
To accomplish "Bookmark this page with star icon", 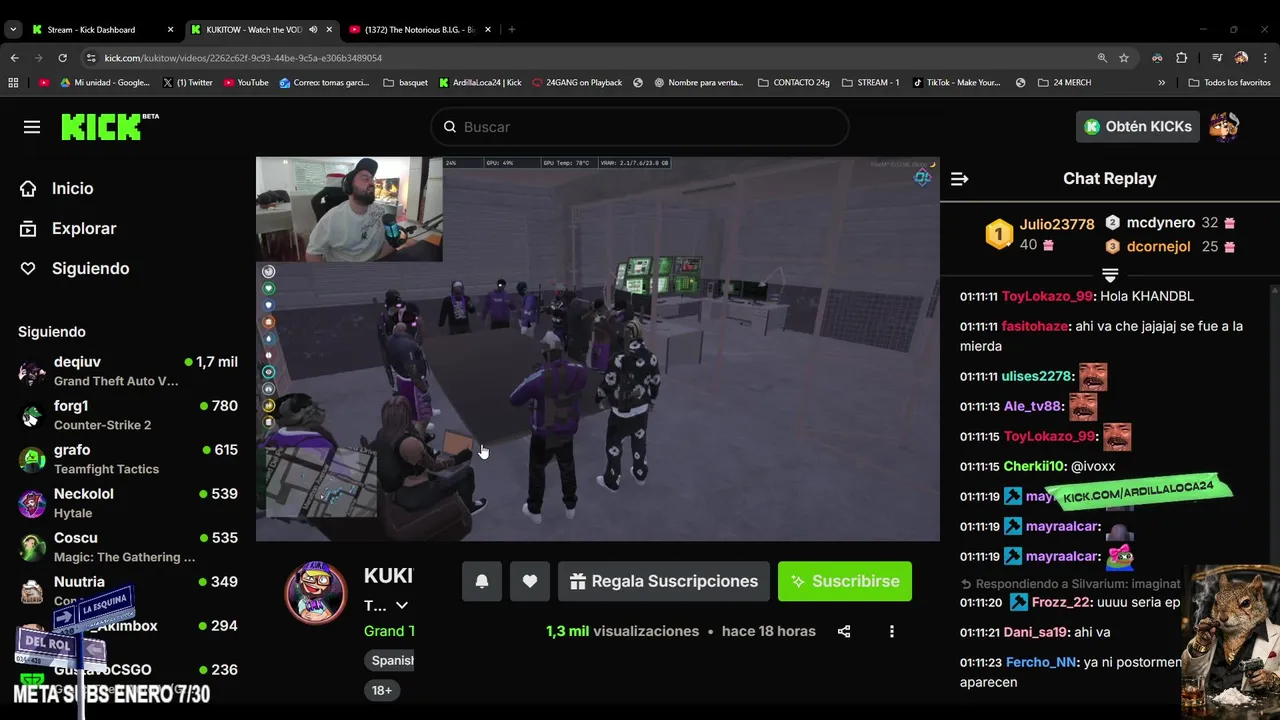I will 1124,58.
